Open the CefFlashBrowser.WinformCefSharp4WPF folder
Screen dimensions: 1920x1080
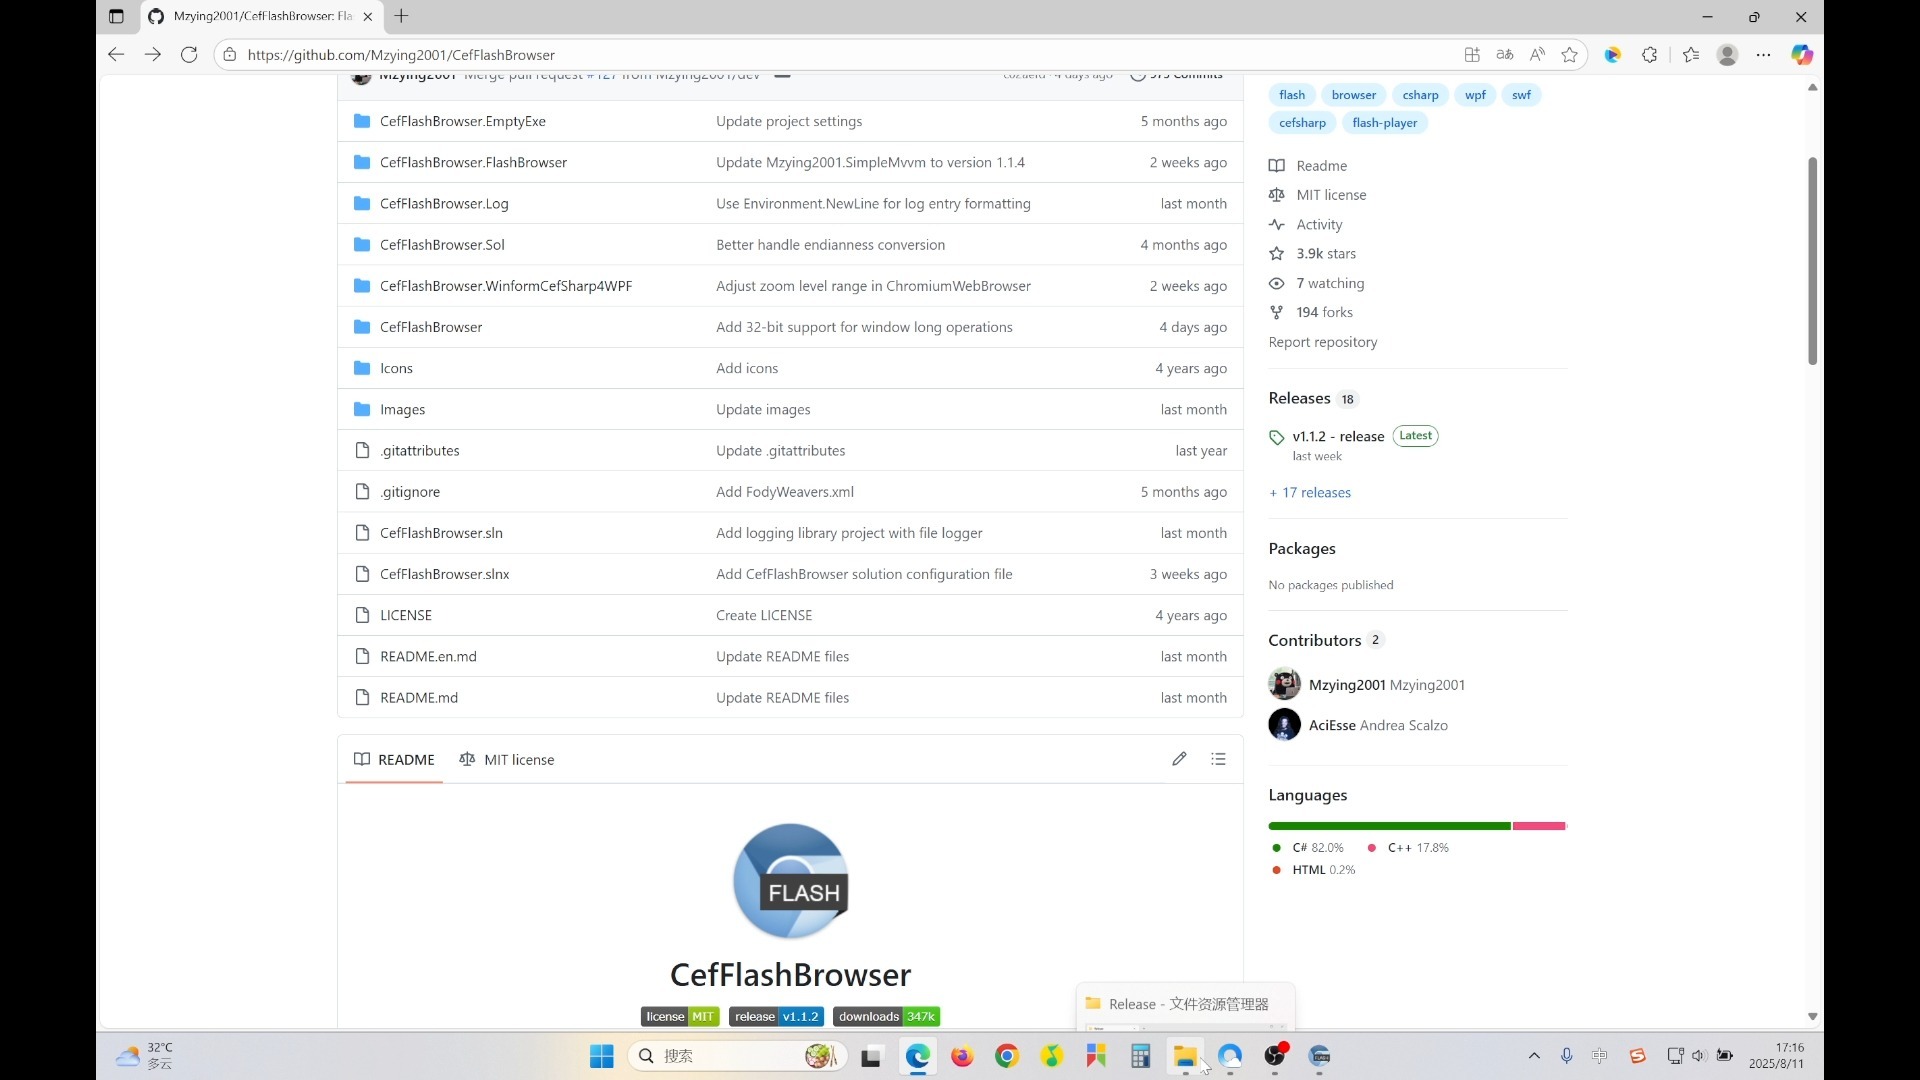pos(506,286)
